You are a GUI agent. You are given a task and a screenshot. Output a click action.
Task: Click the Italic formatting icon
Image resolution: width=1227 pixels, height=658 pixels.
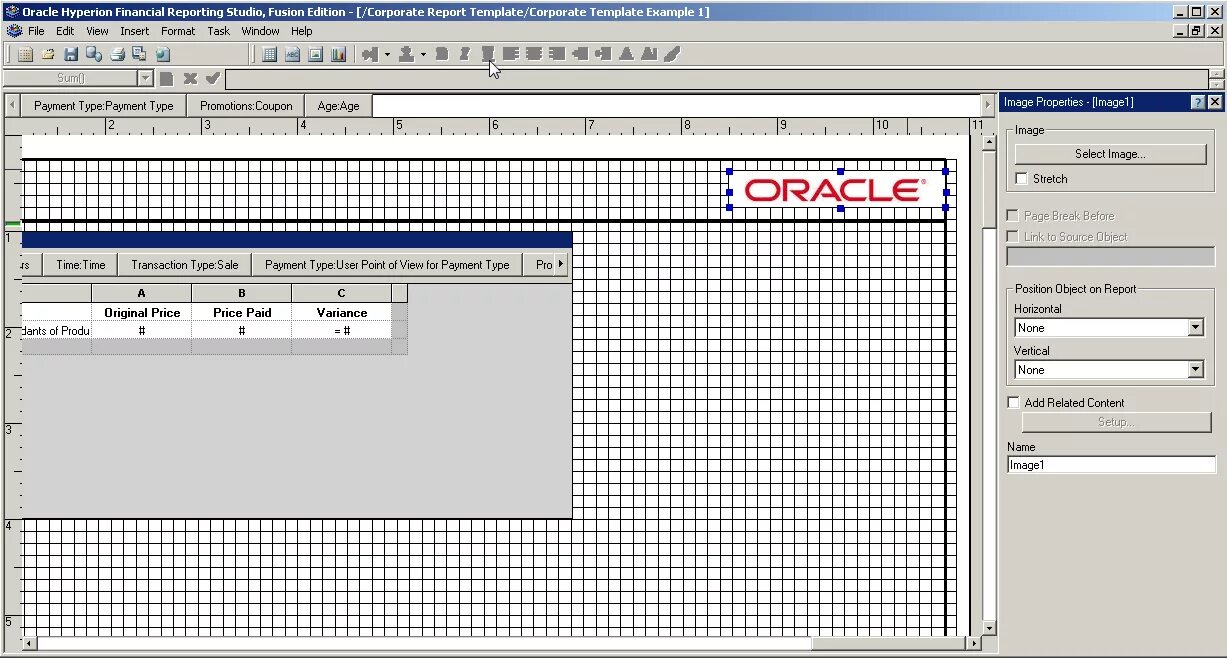click(x=465, y=54)
